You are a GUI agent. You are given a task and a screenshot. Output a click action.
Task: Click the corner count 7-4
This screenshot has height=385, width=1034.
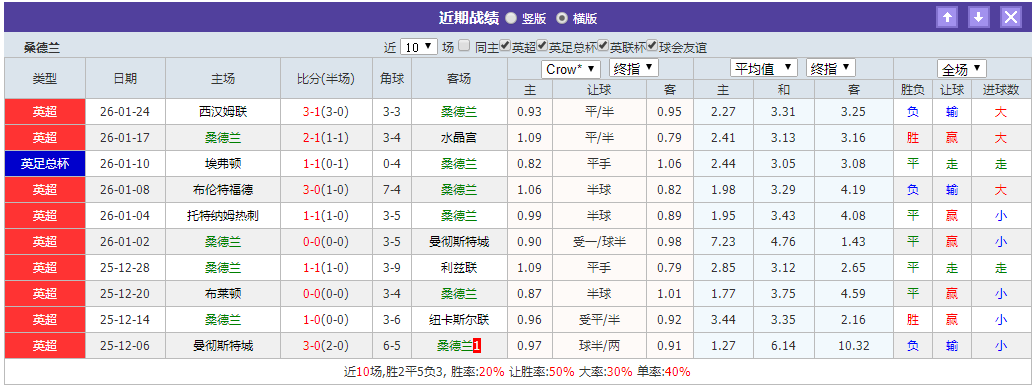392,190
